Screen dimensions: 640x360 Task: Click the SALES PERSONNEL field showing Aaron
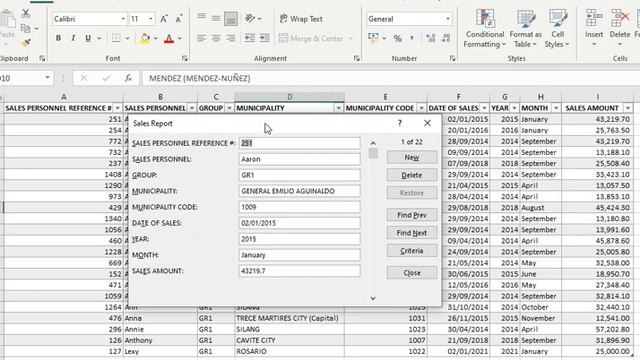(x=299, y=159)
